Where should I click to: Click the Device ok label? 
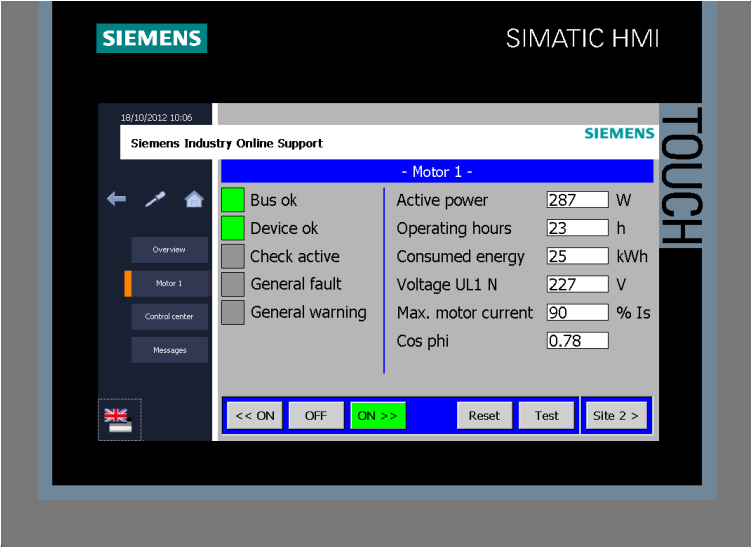click(x=284, y=228)
